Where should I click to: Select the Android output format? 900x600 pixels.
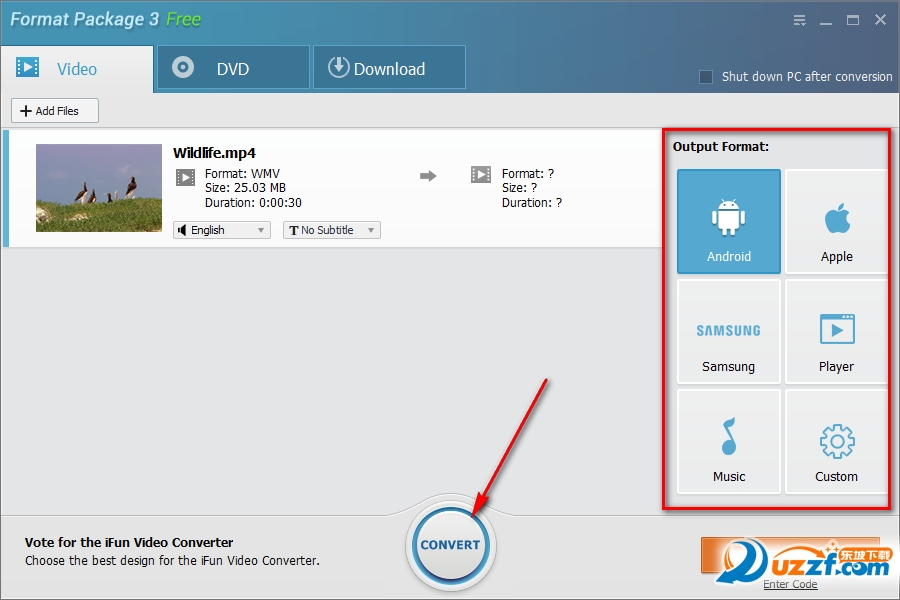(x=728, y=221)
